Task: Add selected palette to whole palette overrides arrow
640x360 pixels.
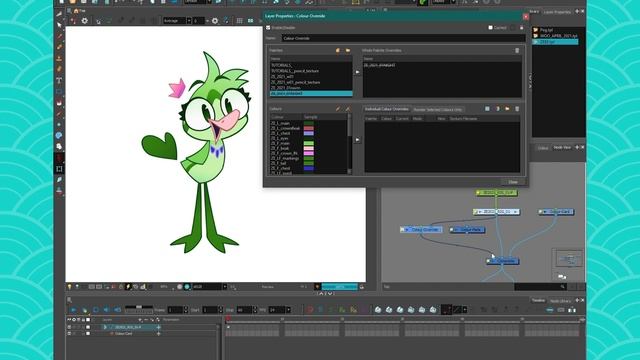Action: click(358, 72)
